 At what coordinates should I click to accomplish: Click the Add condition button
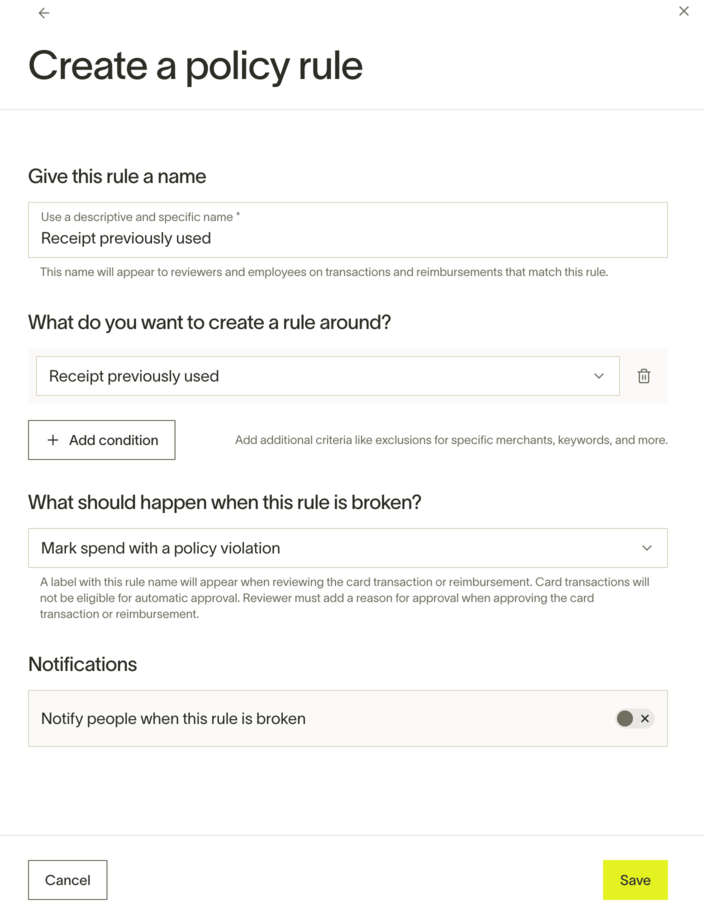pyautogui.click(x=101, y=440)
